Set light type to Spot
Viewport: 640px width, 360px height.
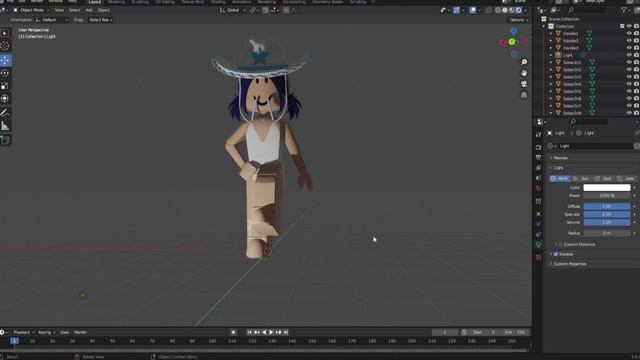(x=604, y=179)
